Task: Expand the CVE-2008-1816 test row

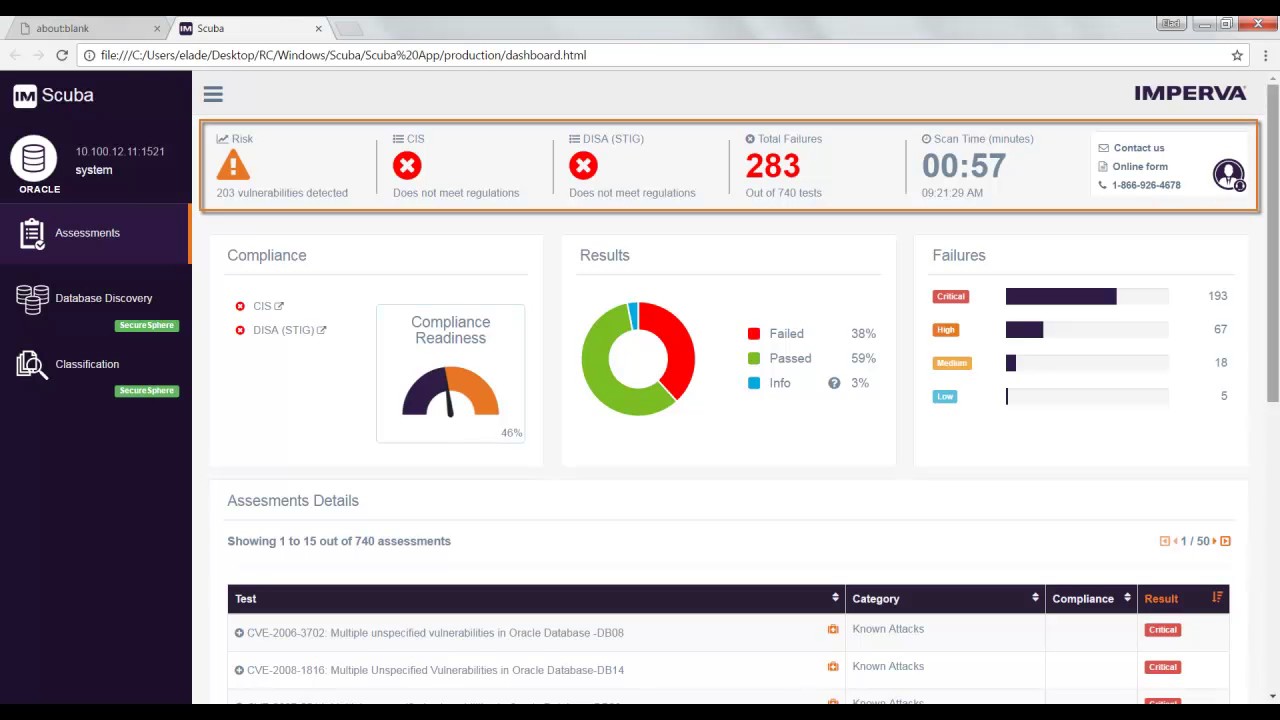Action: tap(239, 670)
